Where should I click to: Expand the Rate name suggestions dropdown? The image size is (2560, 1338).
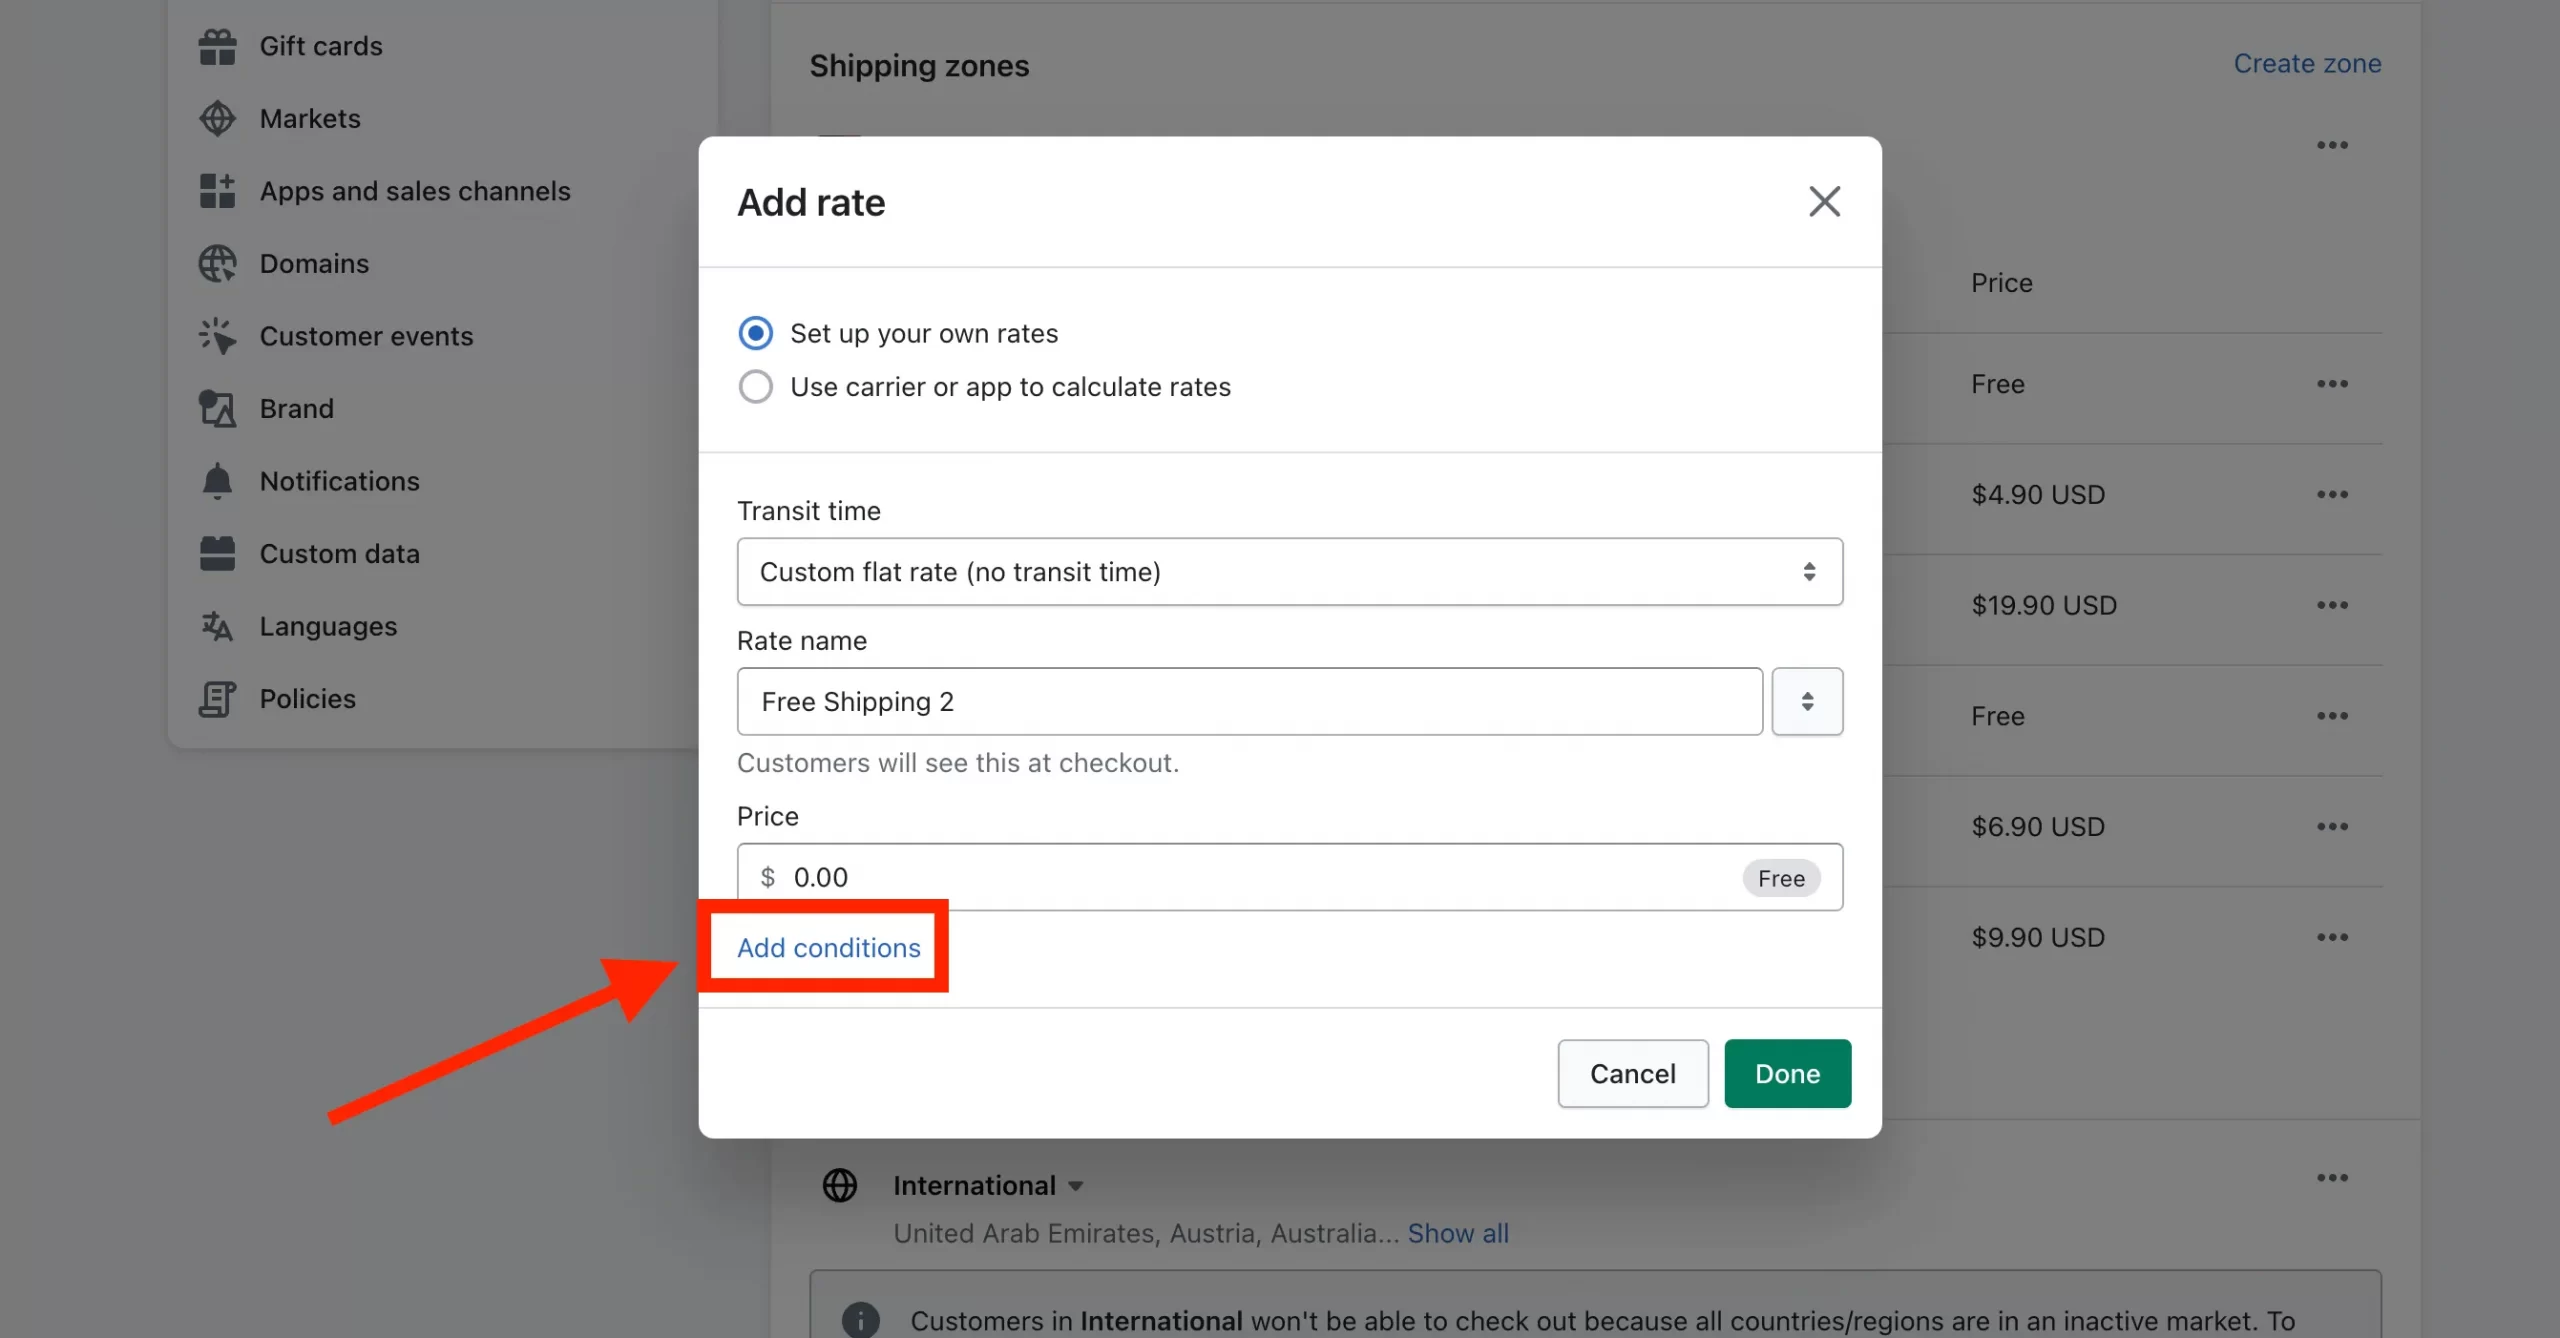1807,701
